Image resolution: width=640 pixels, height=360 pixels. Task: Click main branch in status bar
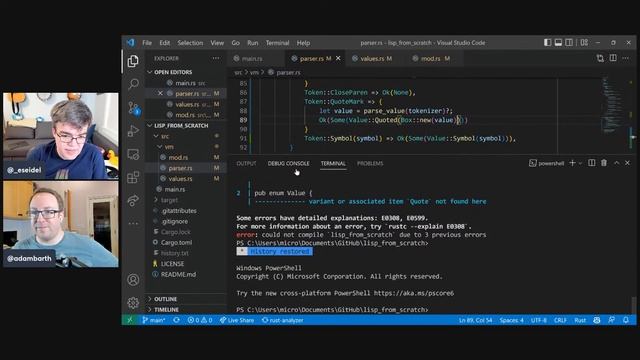[153, 320]
